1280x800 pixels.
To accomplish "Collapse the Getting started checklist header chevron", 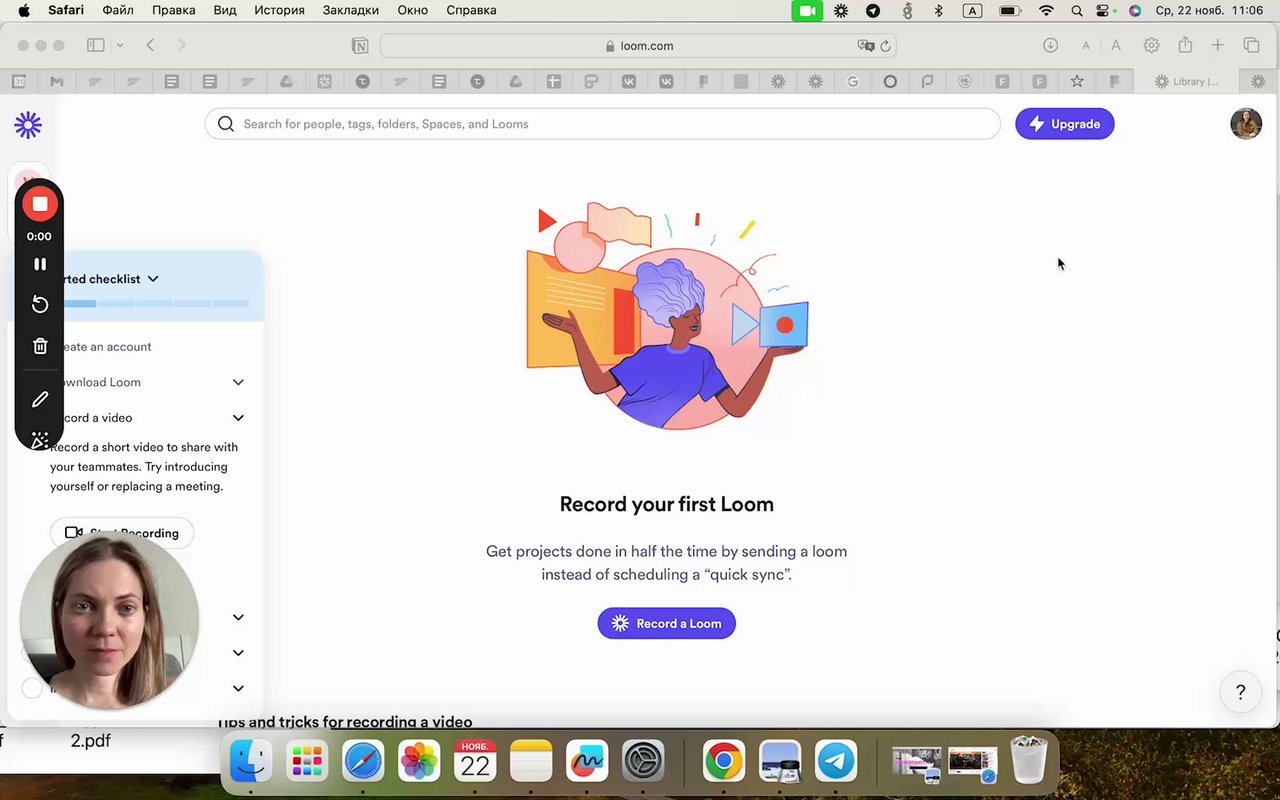I will point(153,279).
